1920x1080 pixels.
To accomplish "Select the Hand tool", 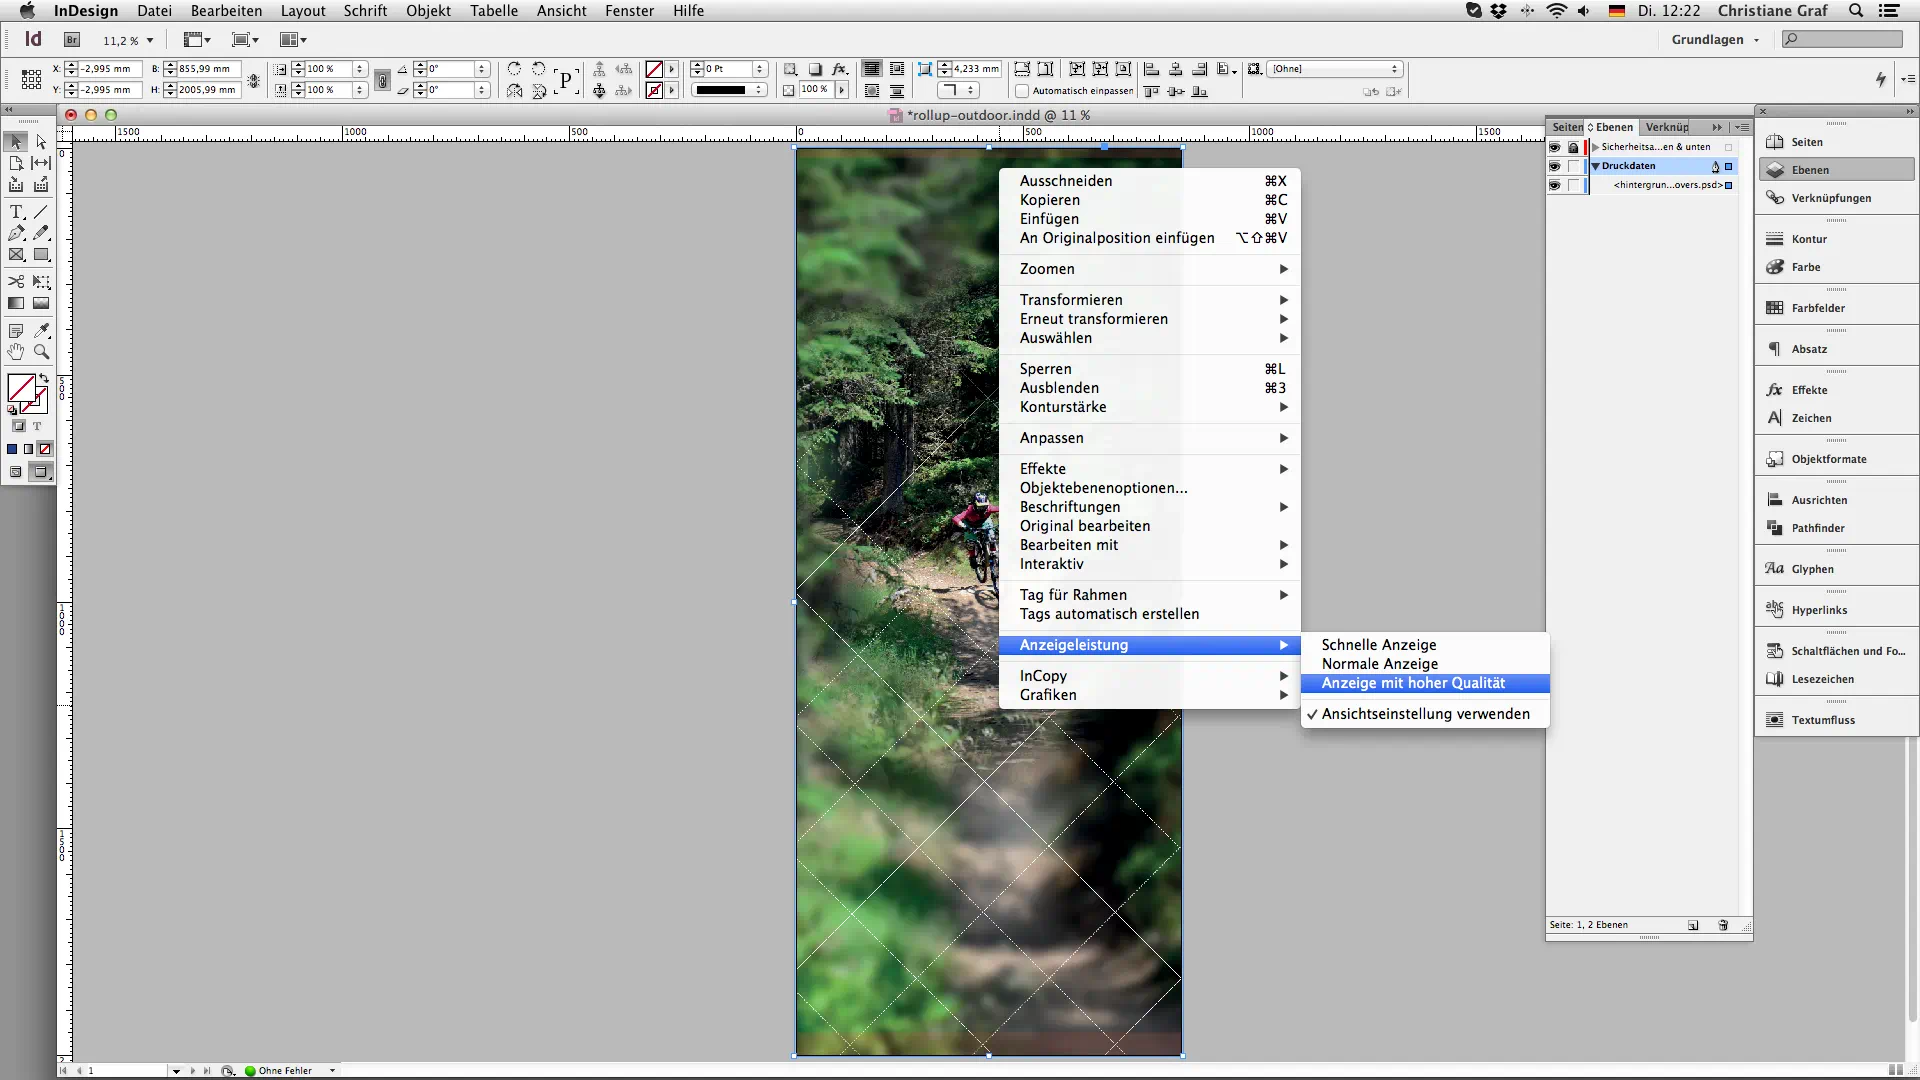I will coord(16,352).
